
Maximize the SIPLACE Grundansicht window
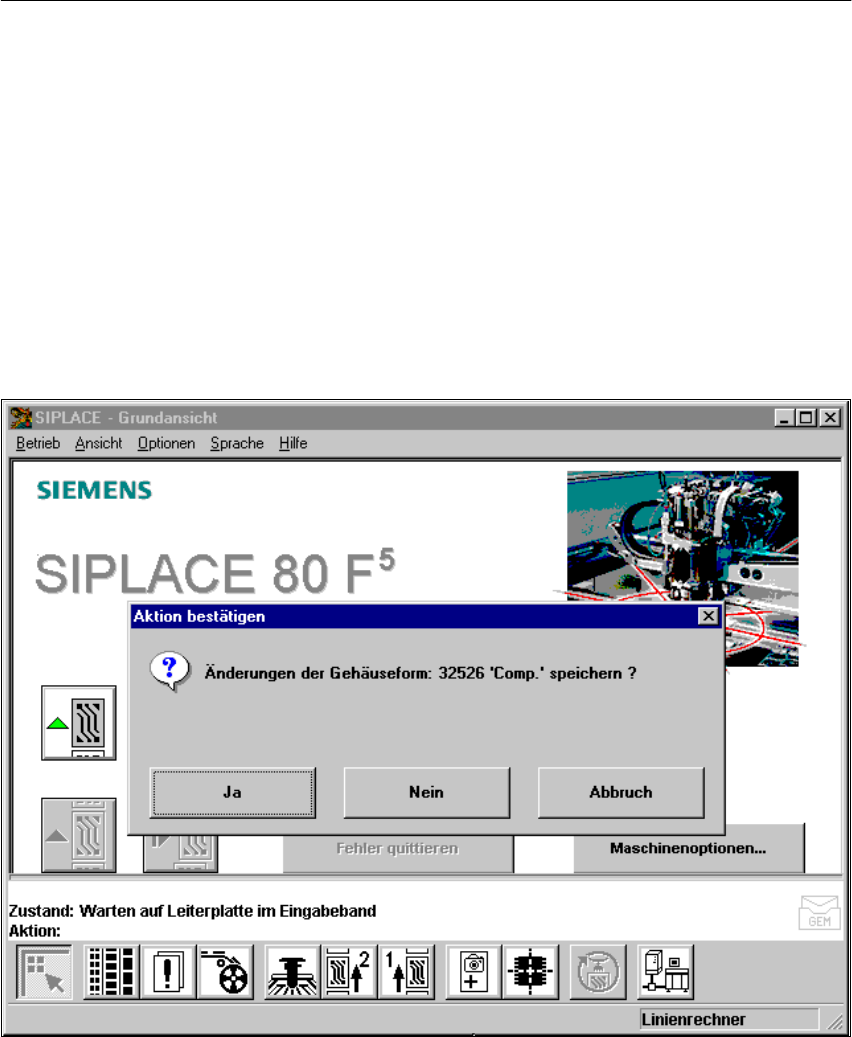point(806,418)
